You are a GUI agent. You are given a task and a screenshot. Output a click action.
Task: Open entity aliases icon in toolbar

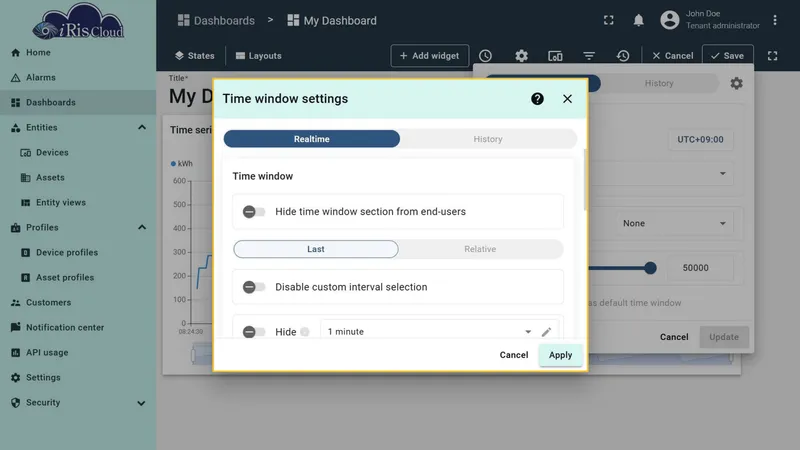555,56
